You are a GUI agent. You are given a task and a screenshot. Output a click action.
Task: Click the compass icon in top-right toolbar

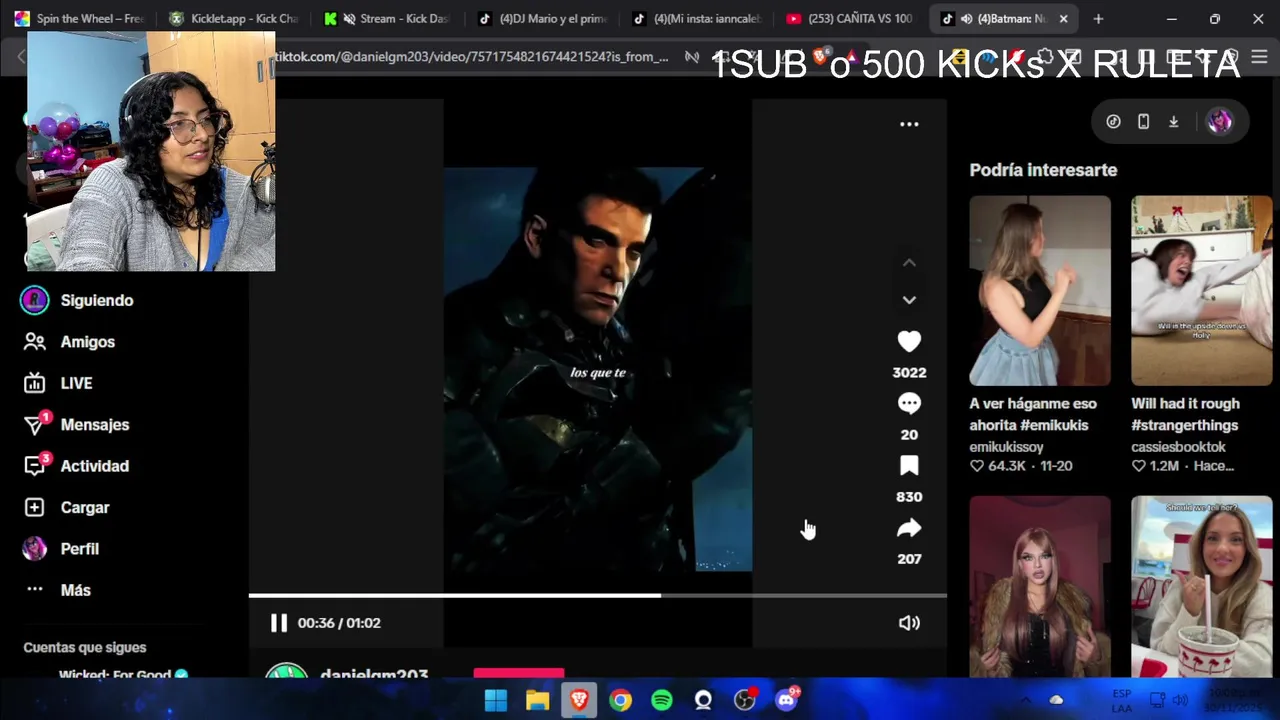click(x=1113, y=122)
